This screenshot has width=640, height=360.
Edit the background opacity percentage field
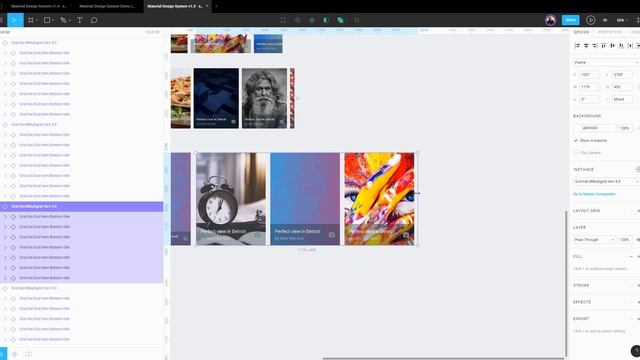click(625, 128)
